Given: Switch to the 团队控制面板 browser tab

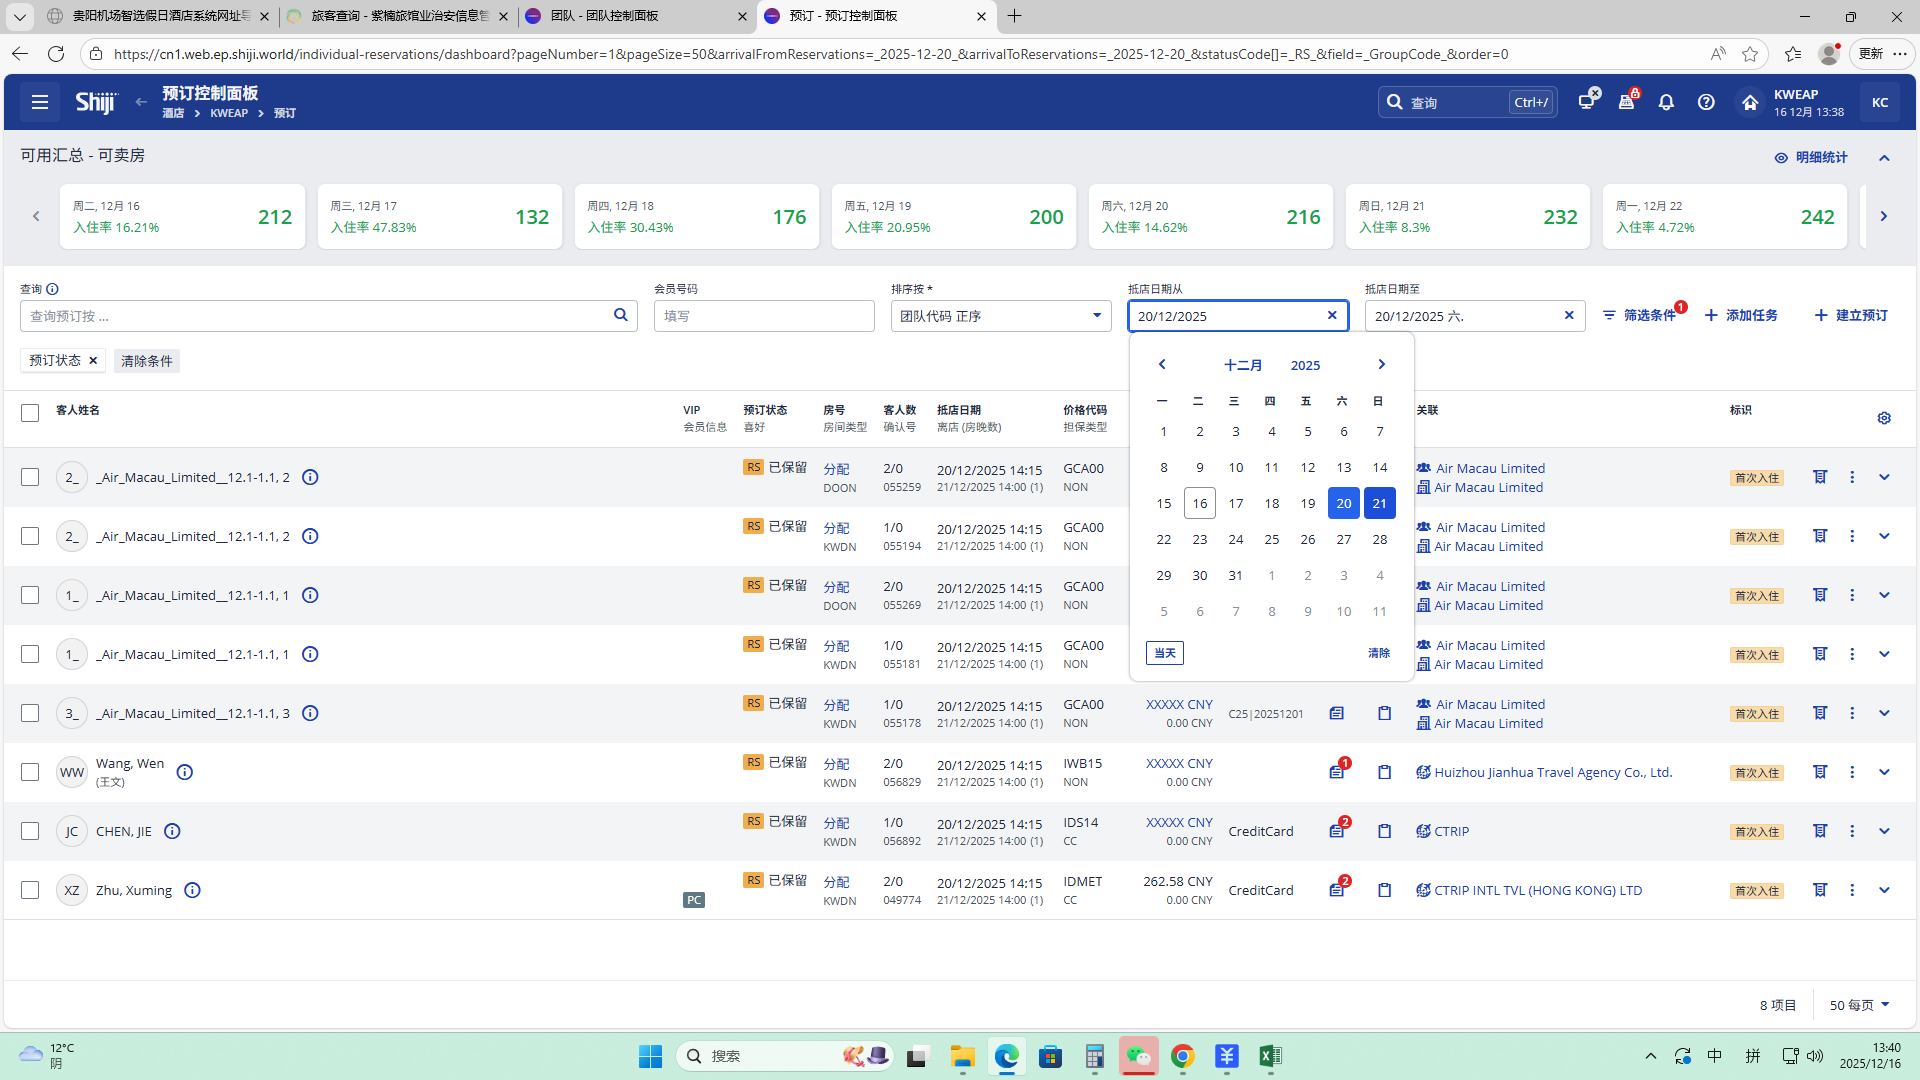Looking at the screenshot, I should [630, 16].
